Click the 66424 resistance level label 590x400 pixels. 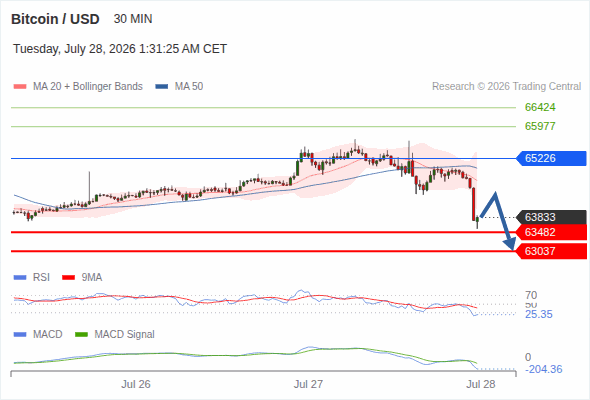540,107
